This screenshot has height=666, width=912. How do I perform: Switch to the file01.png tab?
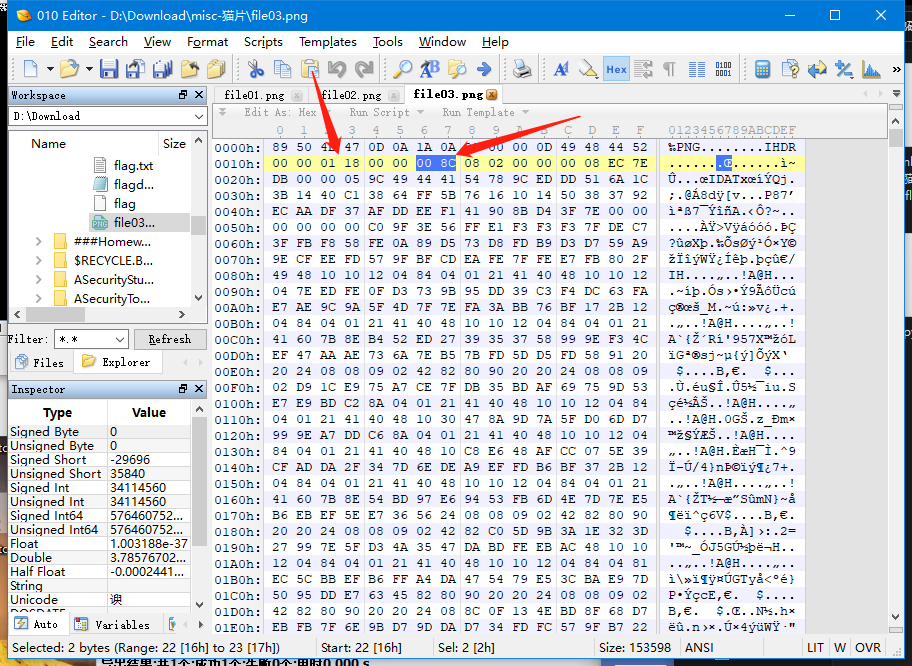tap(254, 95)
